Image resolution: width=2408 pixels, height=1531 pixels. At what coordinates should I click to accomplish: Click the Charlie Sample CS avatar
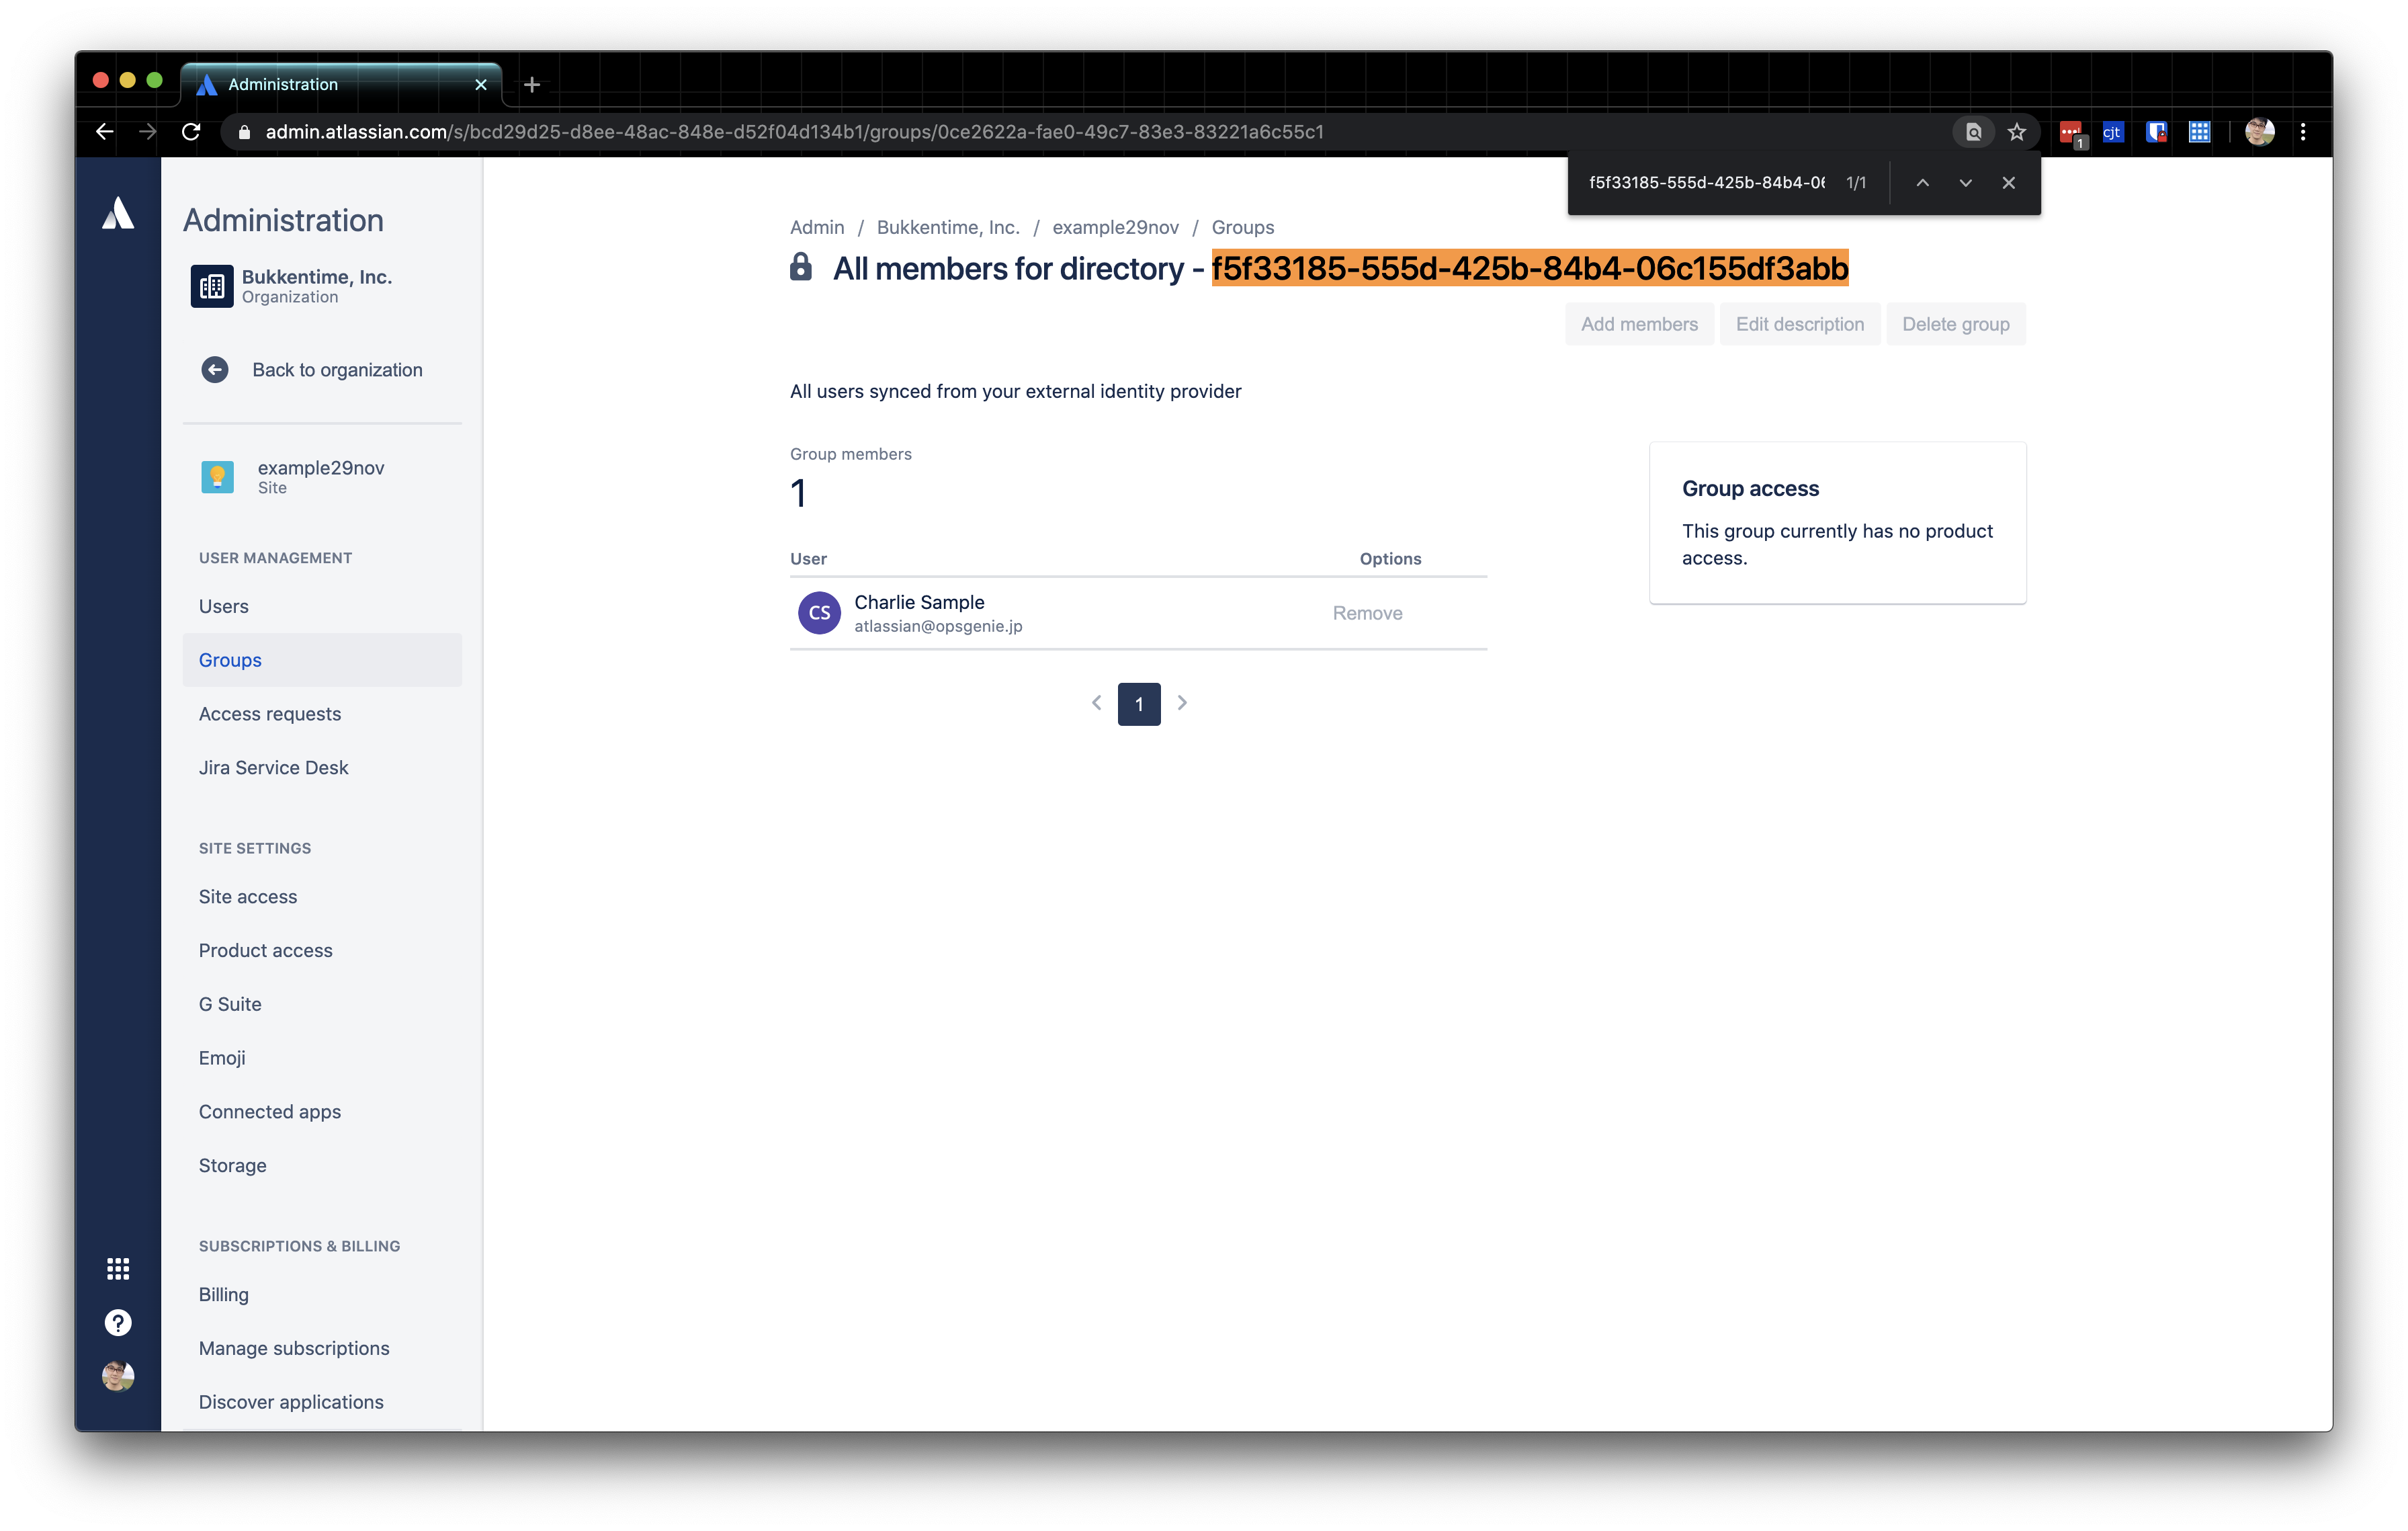point(819,613)
